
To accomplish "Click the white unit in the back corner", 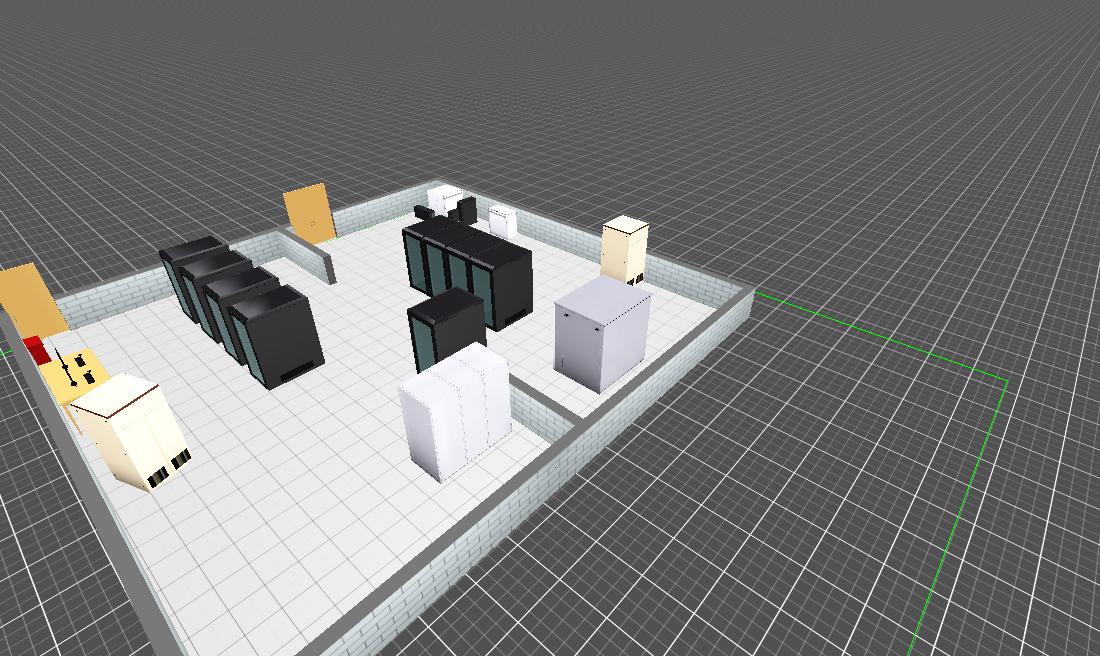I will point(441,198).
